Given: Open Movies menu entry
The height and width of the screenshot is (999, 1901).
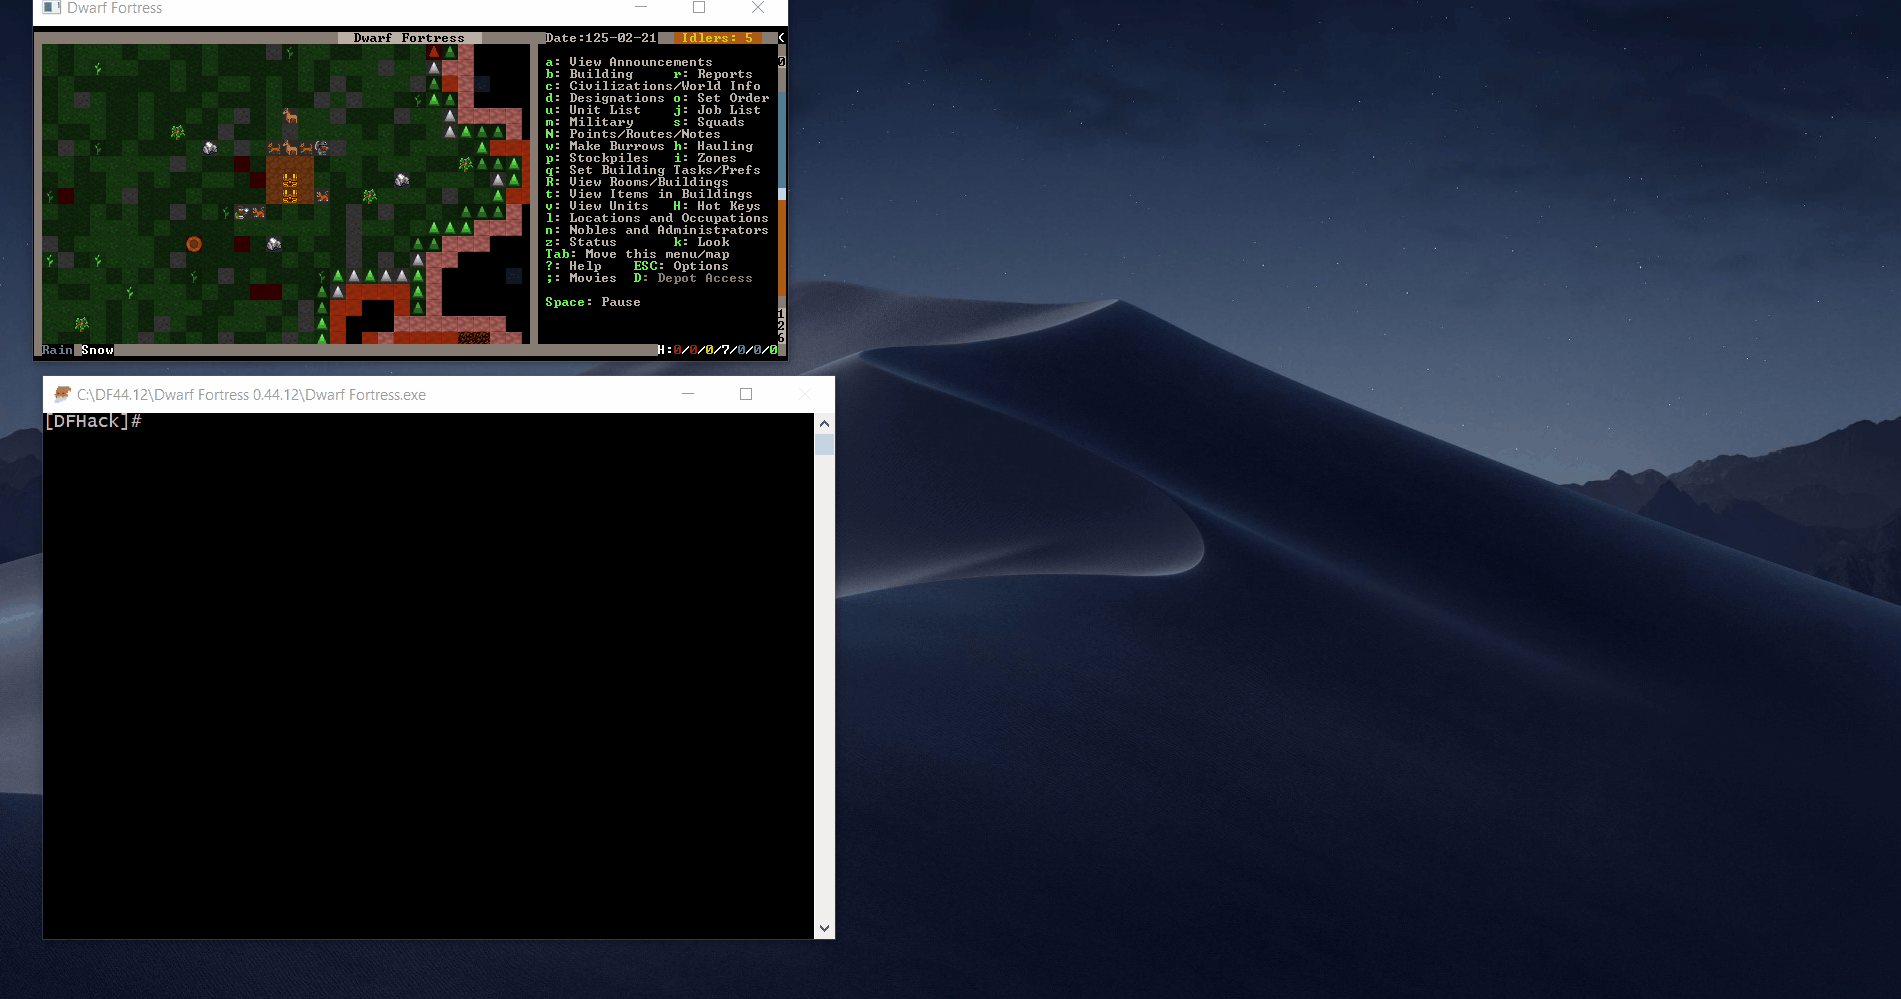Looking at the screenshot, I should click(581, 278).
